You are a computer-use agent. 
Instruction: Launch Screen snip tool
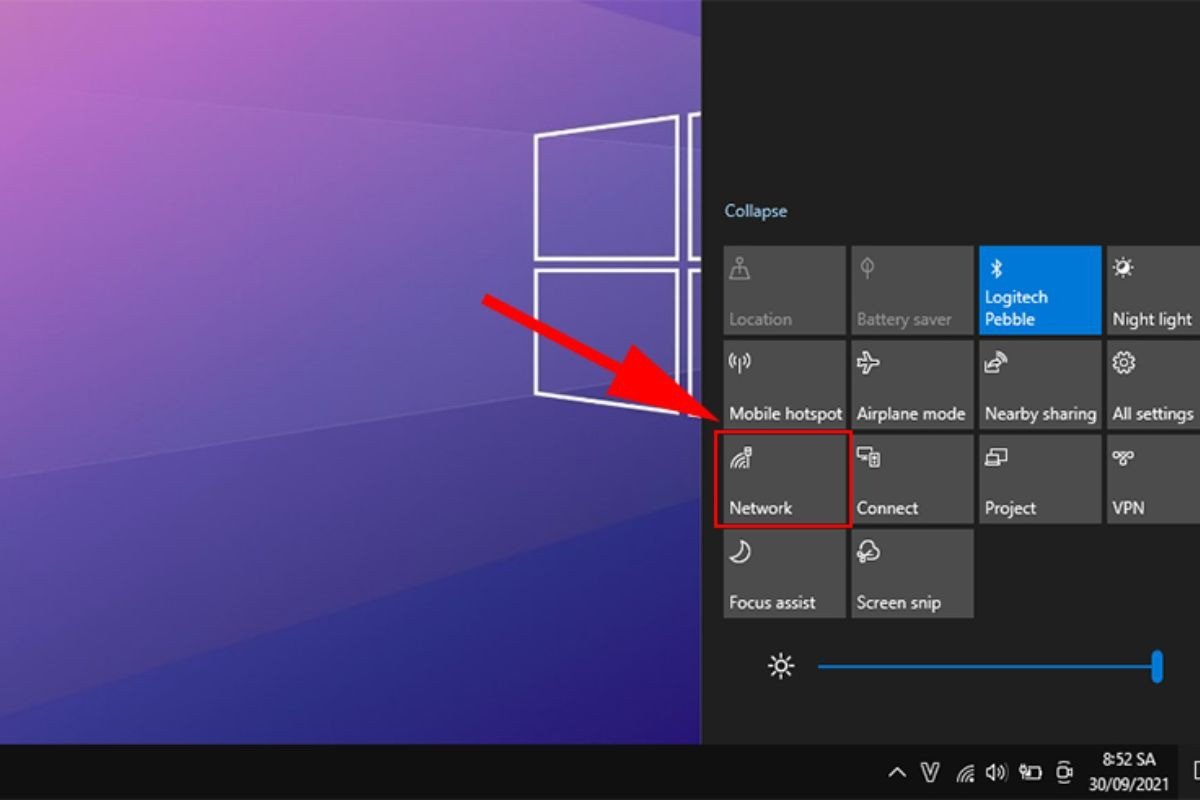coord(911,574)
